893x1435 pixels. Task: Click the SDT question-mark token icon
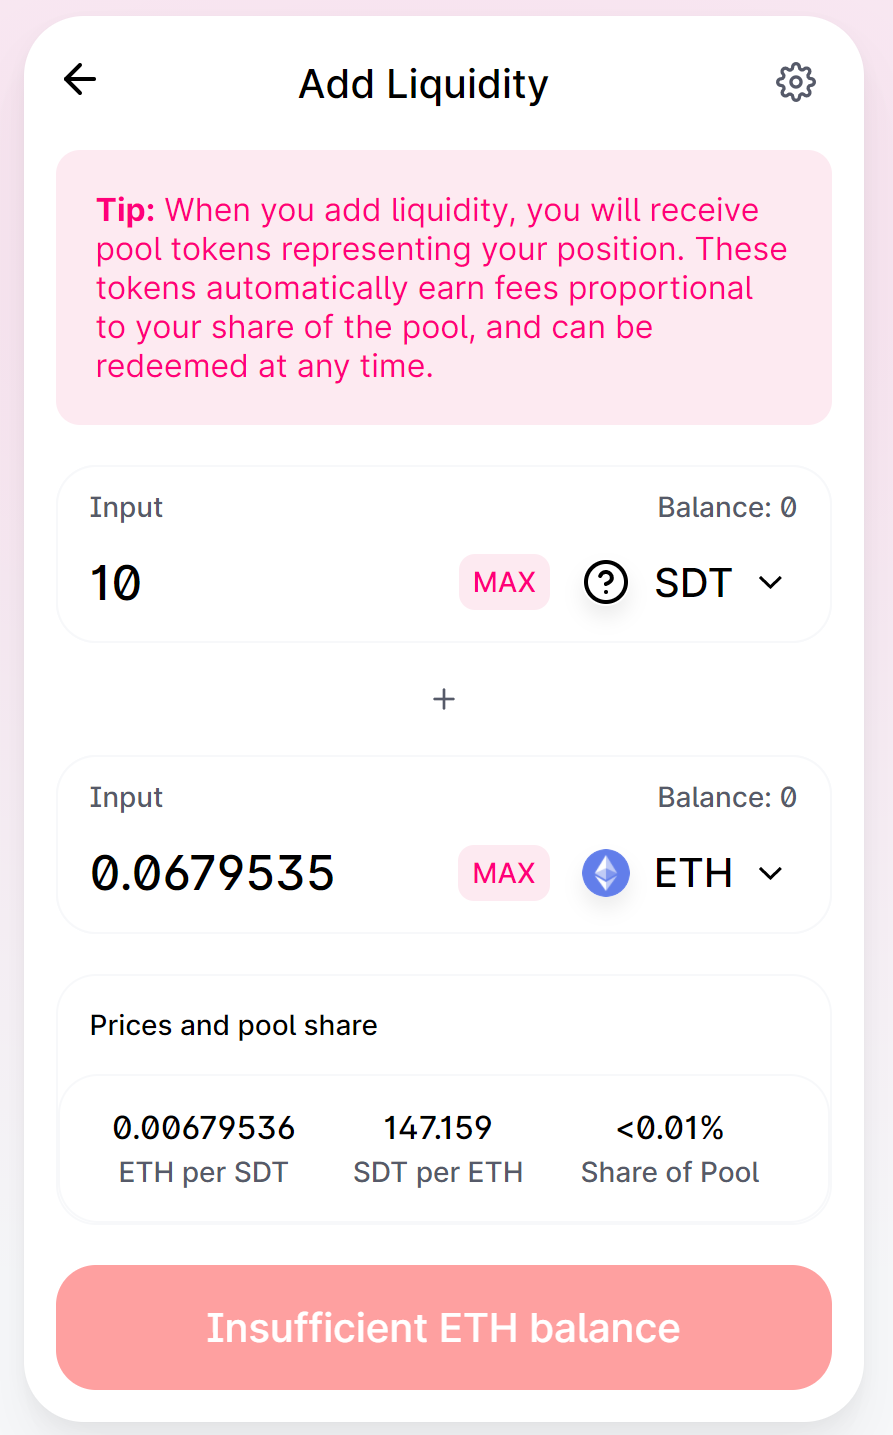pos(606,582)
